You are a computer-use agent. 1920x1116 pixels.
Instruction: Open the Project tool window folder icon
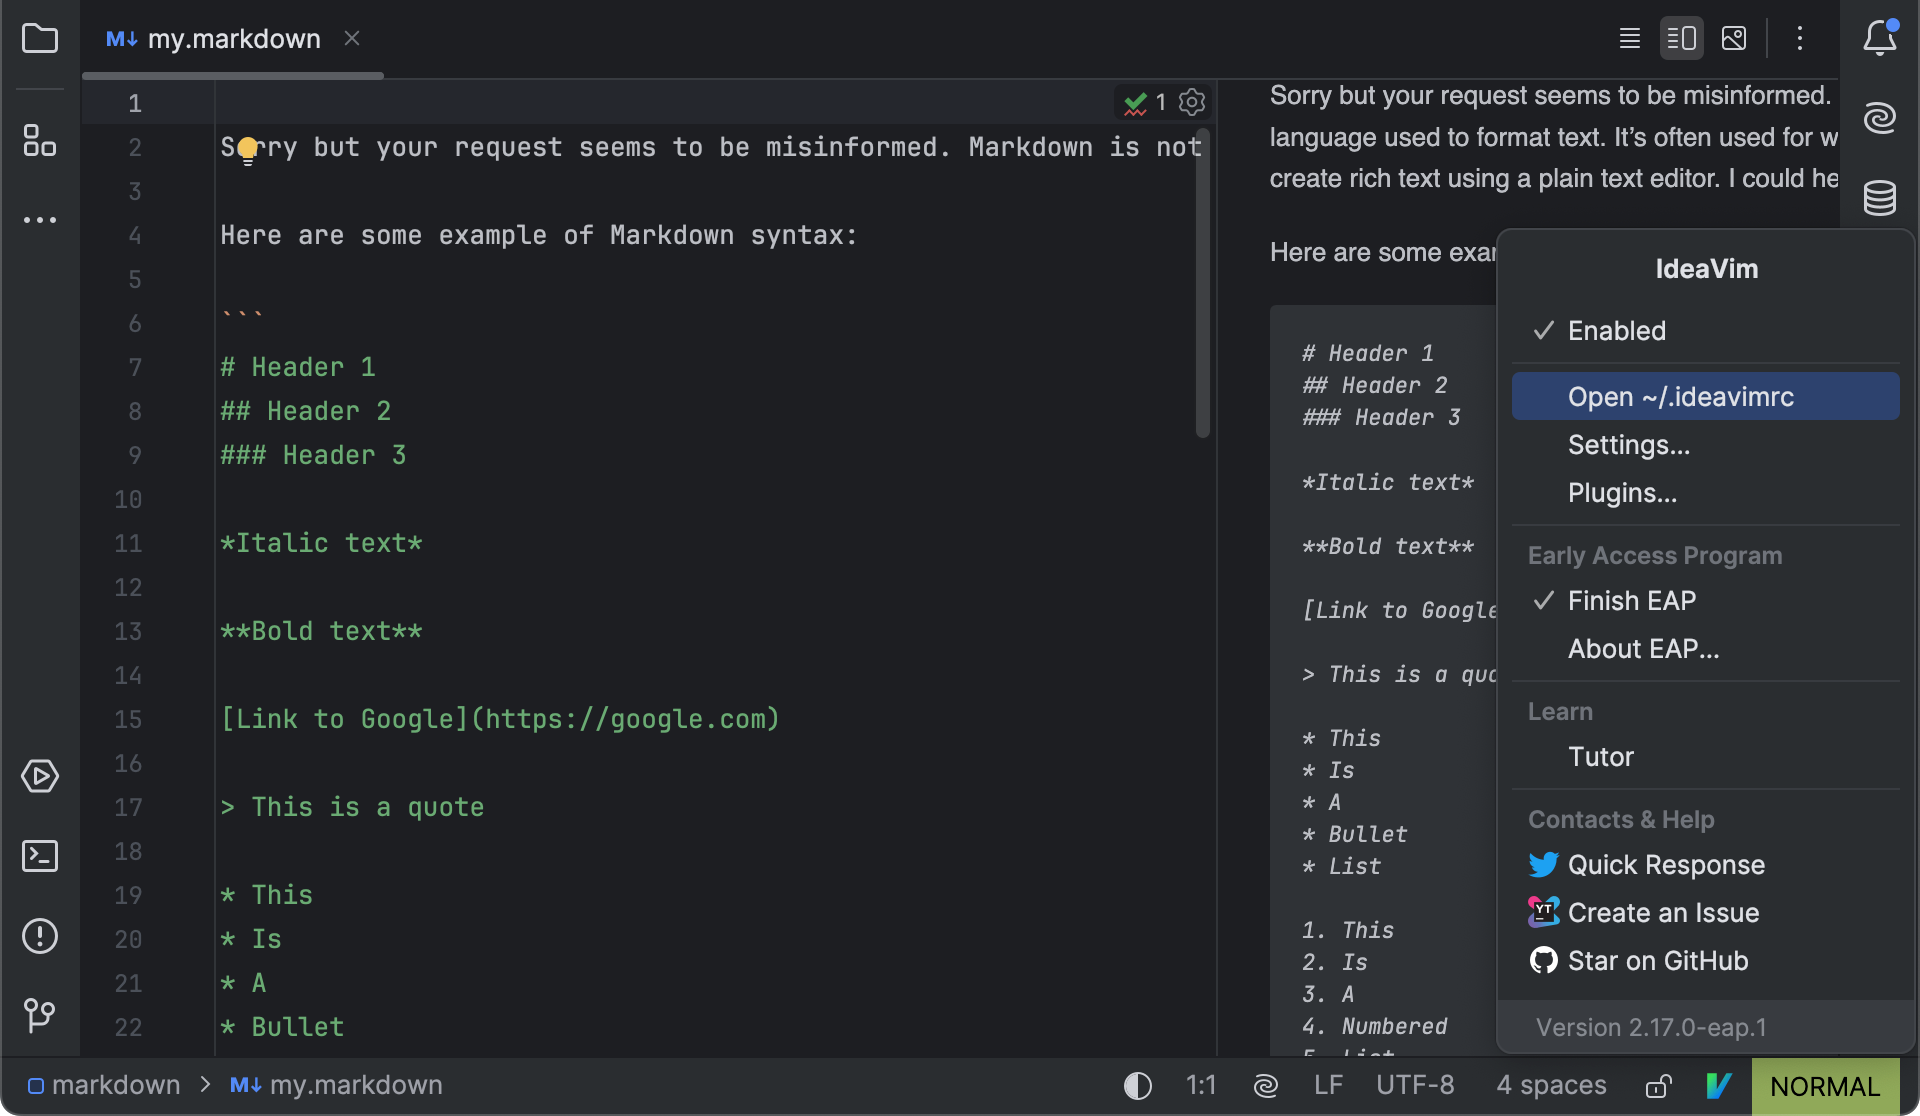pyautogui.click(x=40, y=38)
